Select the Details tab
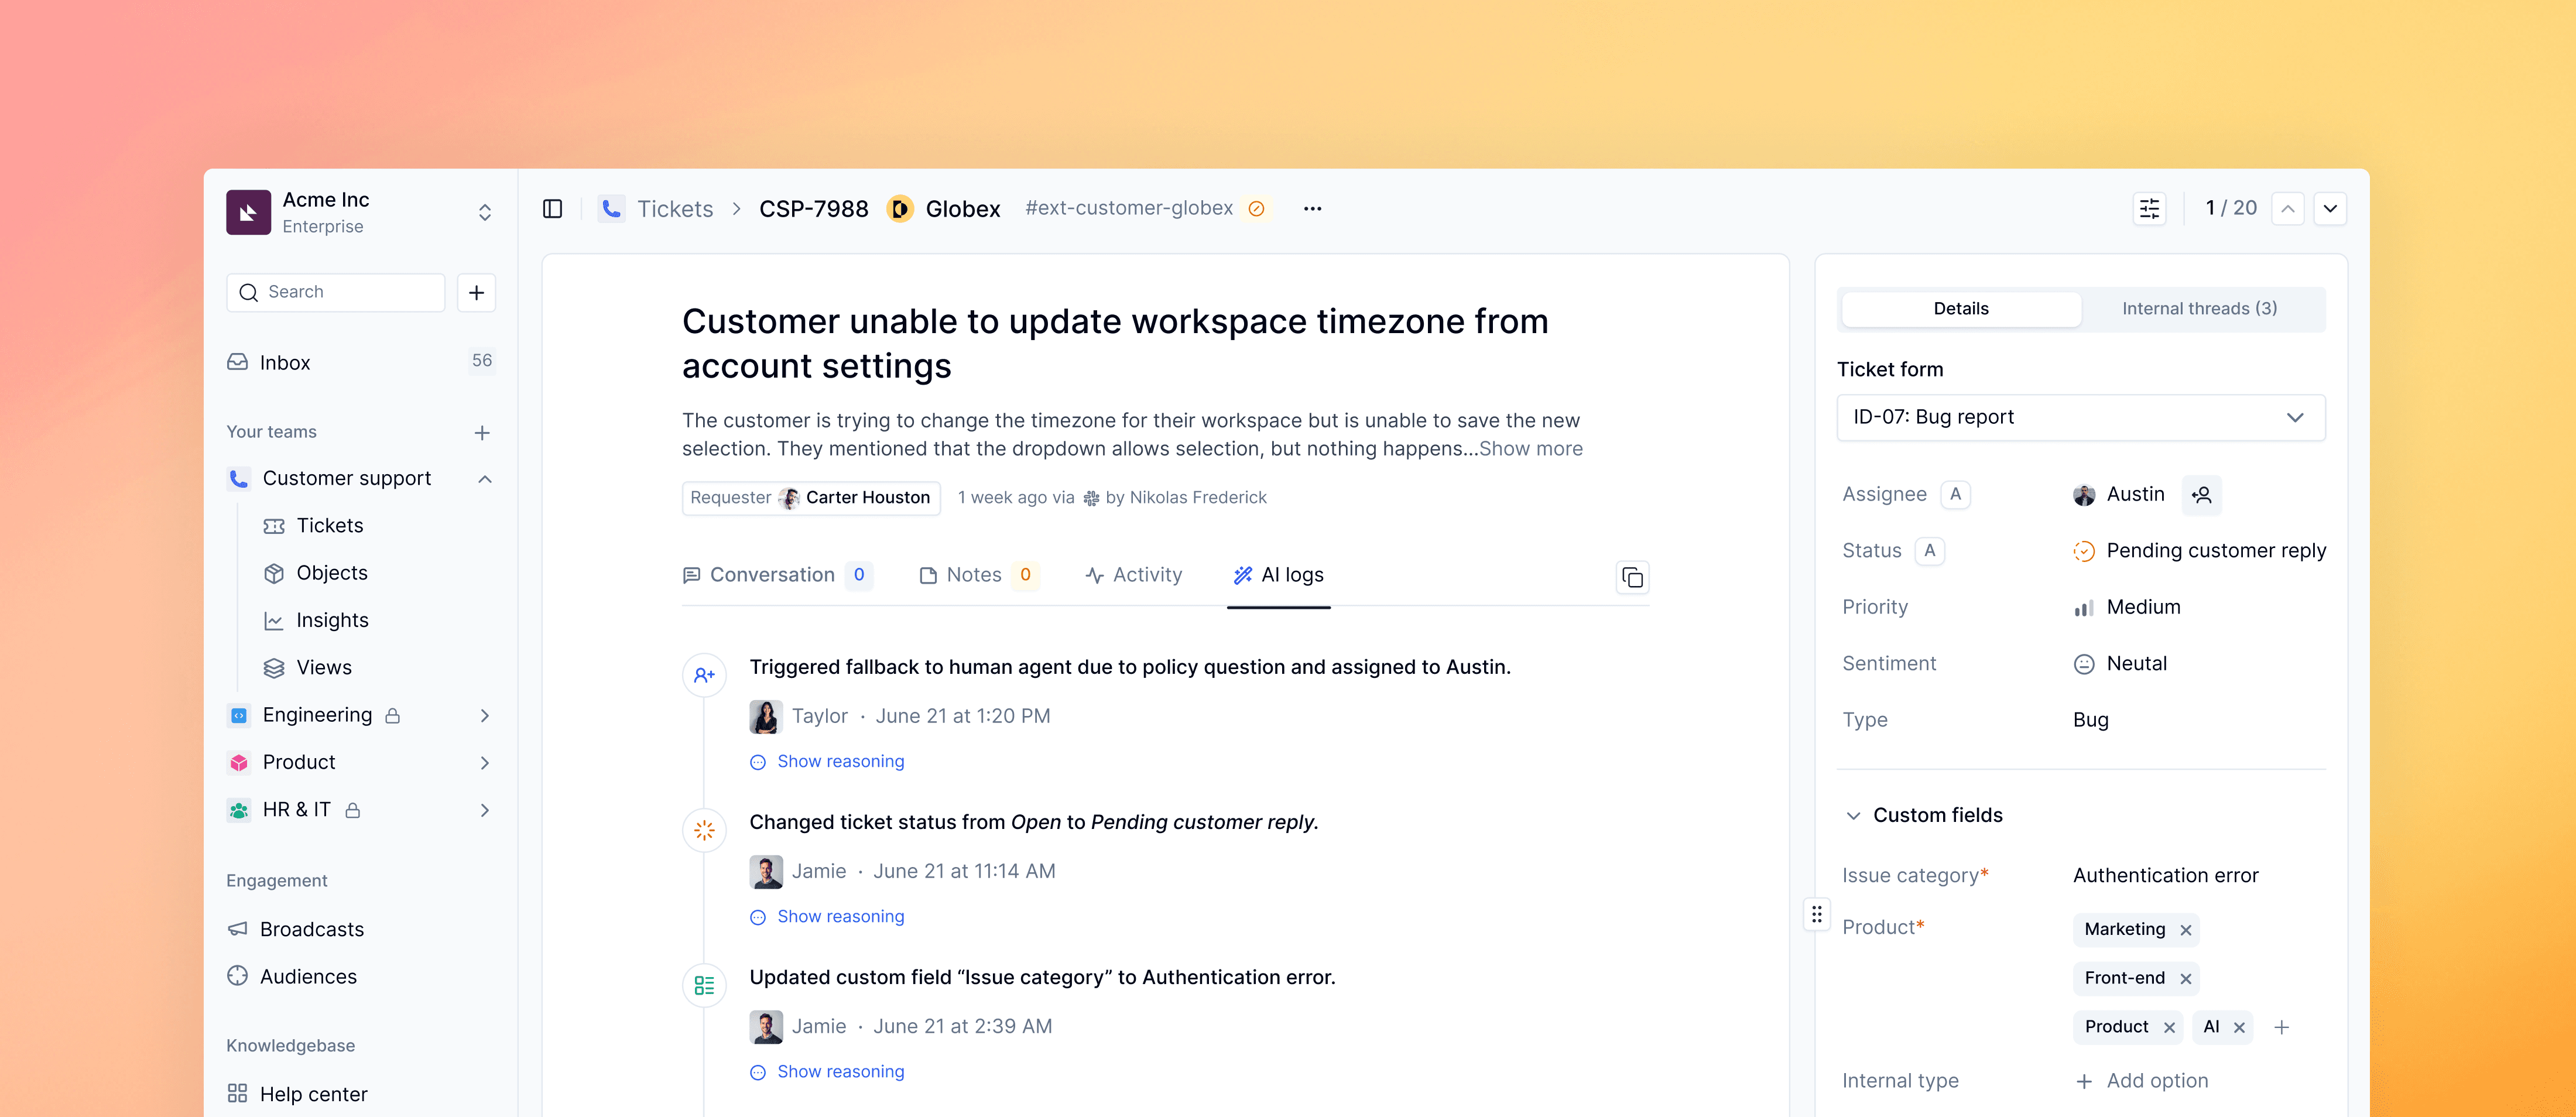Viewport: 2576px width, 1117px height. pyautogui.click(x=1960, y=309)
